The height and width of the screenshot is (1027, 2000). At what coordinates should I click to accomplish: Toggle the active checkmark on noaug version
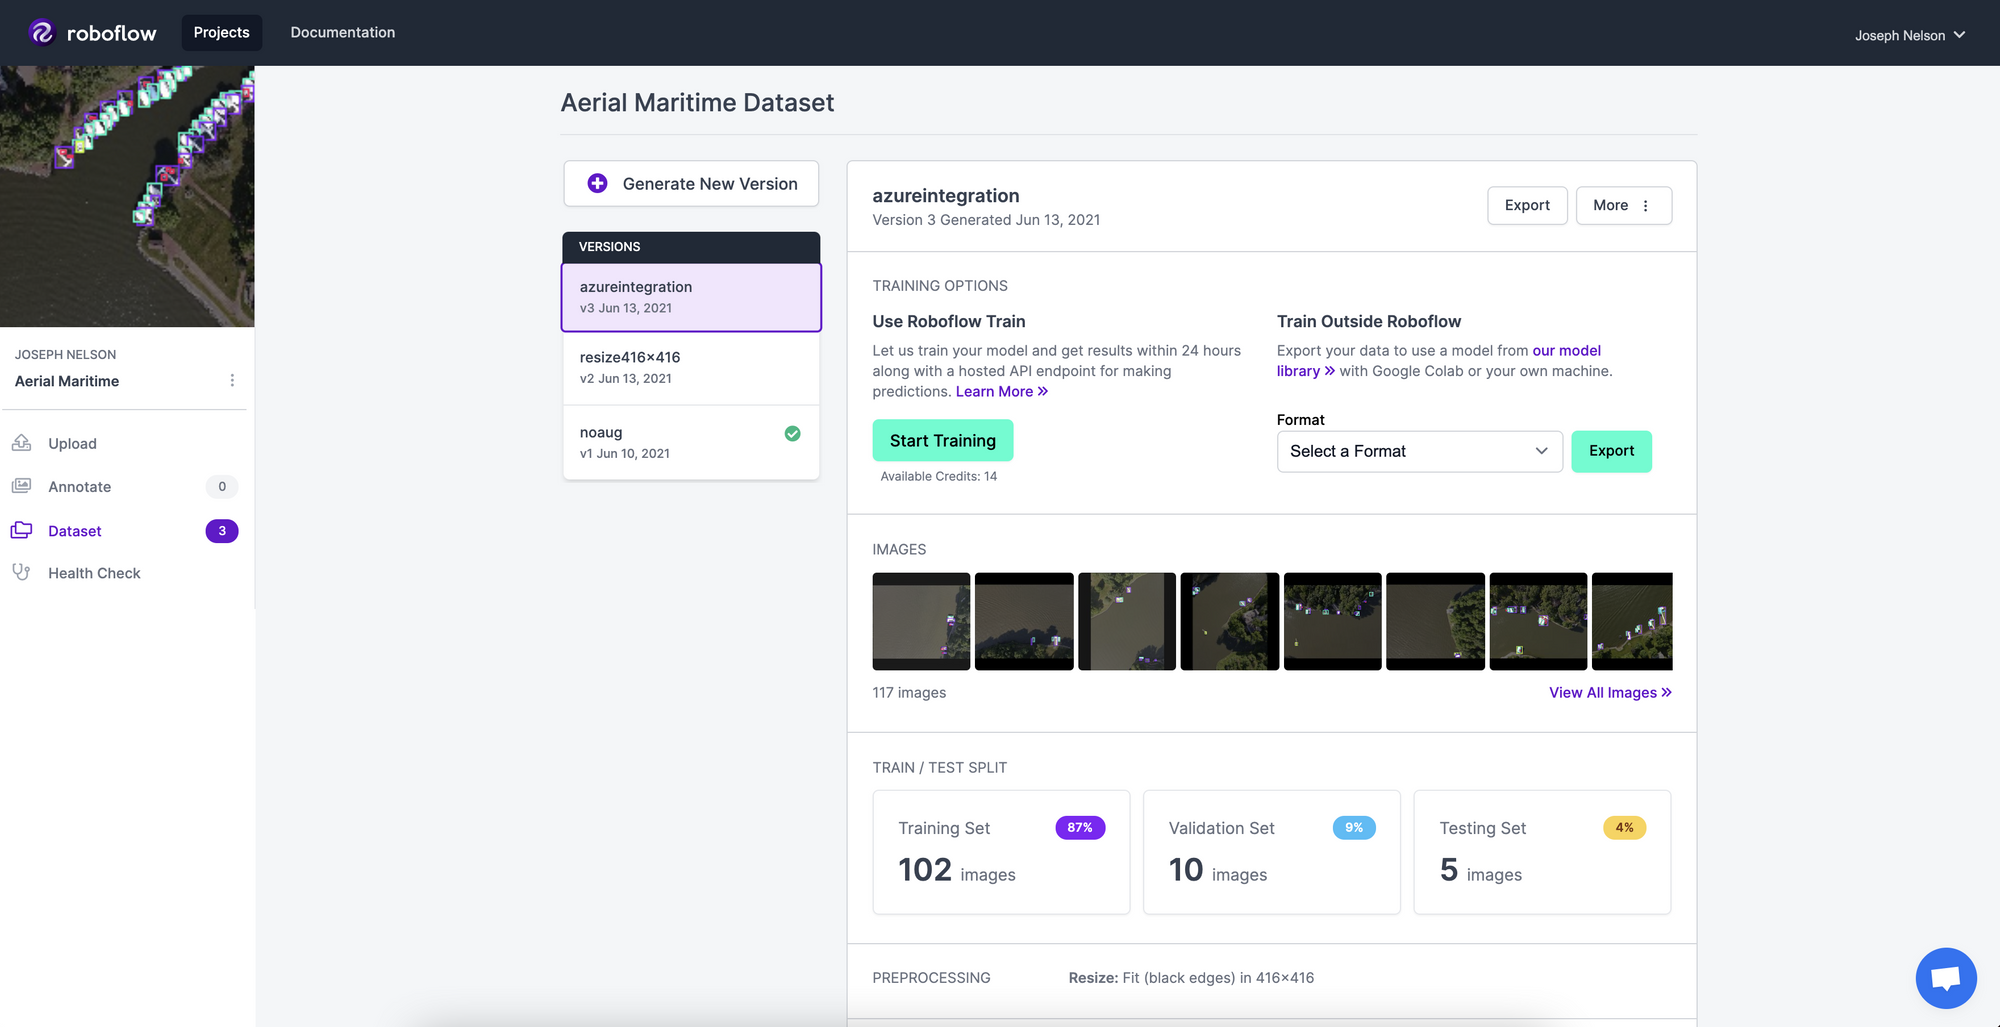(792, 433)
